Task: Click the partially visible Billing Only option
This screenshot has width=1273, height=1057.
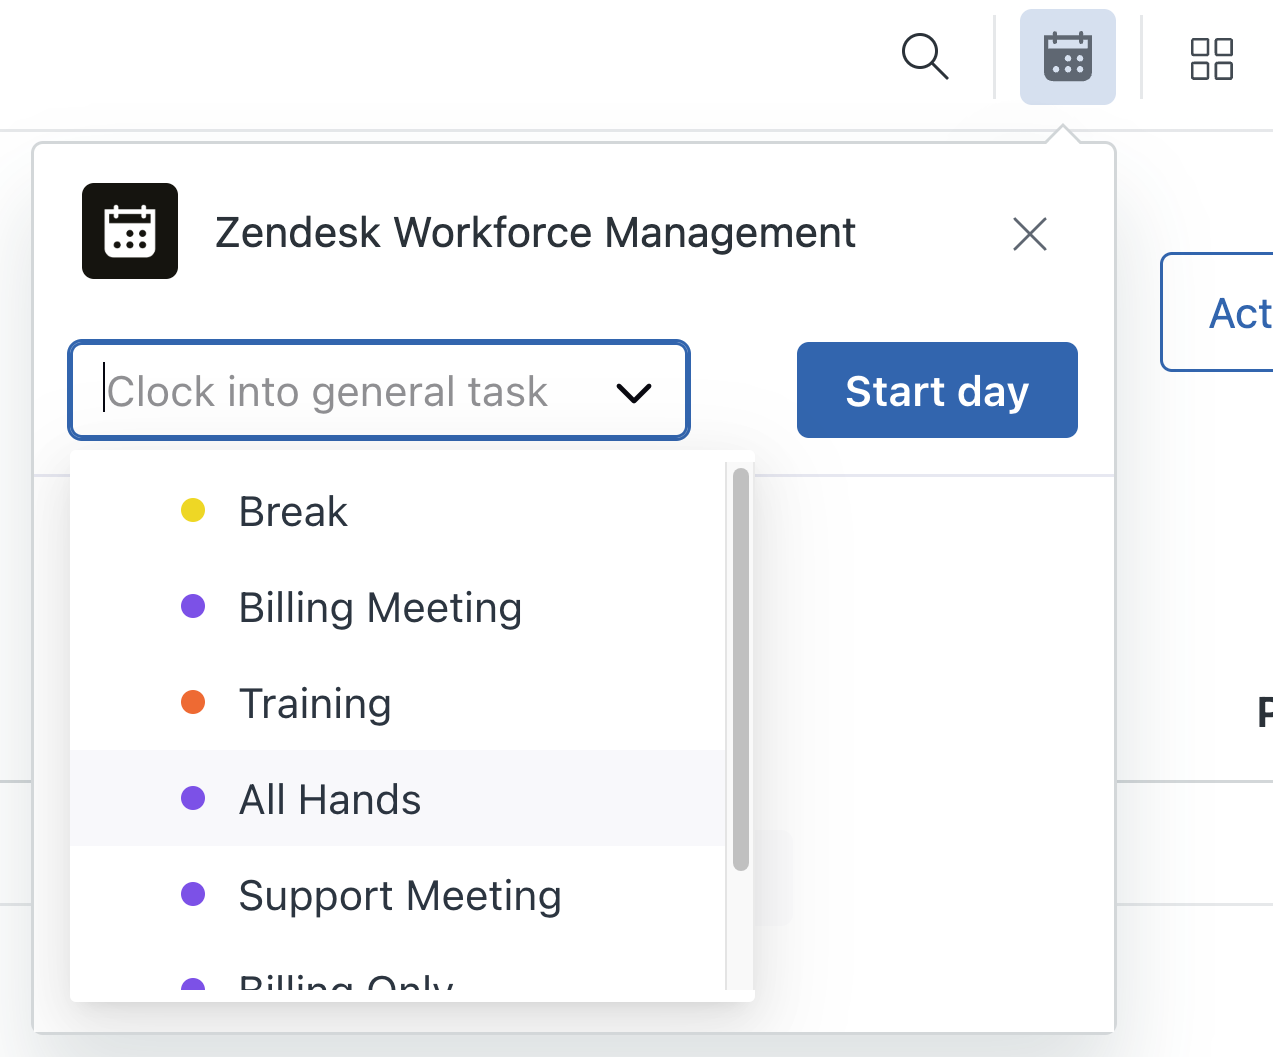Action: (x=346, y=985)
